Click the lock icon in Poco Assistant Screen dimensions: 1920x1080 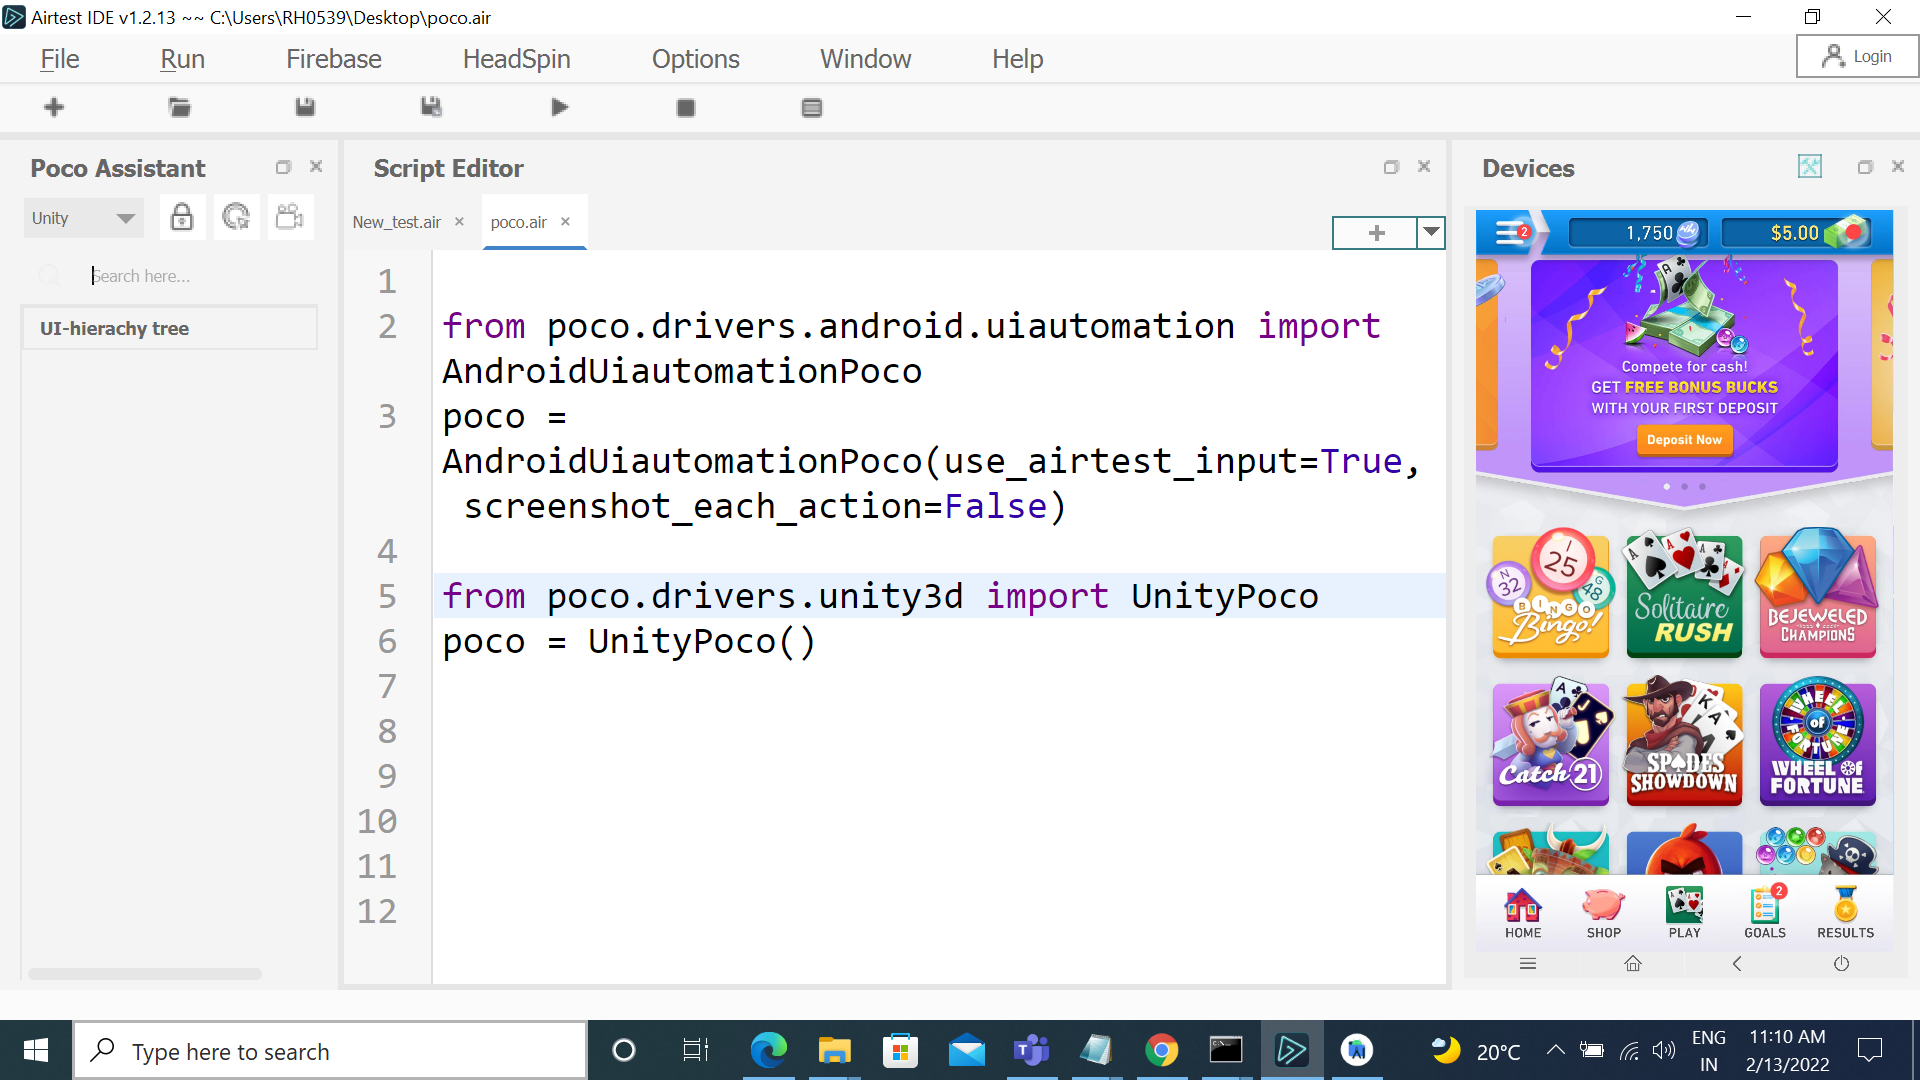pos(182,217)
